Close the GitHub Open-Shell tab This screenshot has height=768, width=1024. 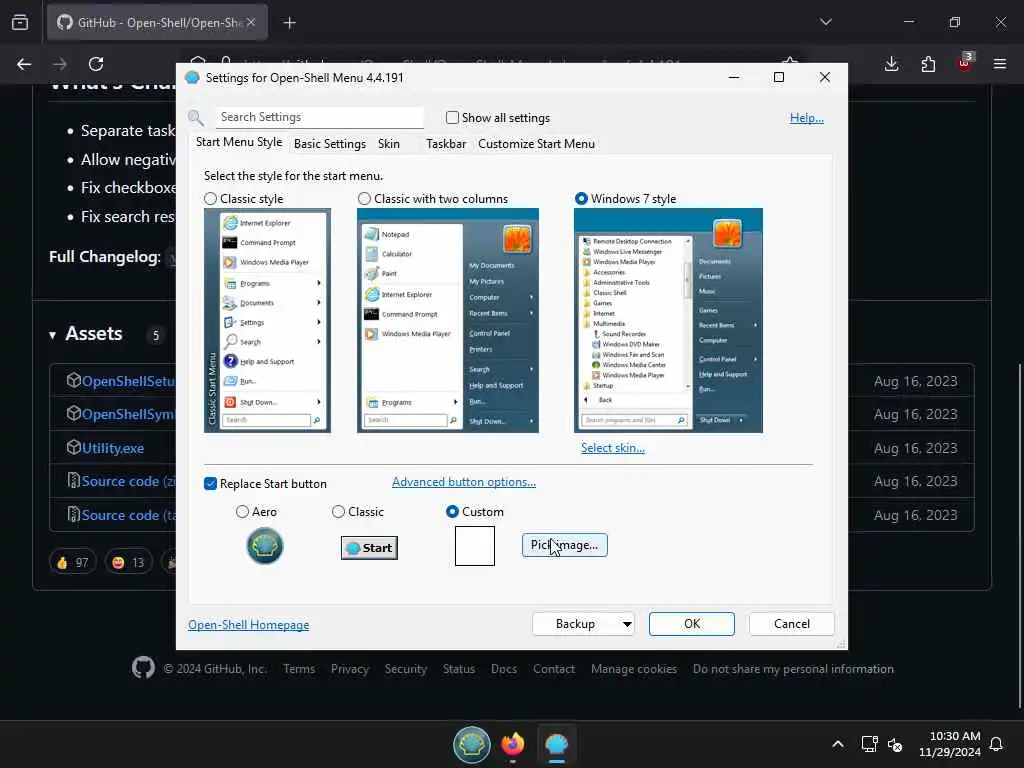click(251, 22)
